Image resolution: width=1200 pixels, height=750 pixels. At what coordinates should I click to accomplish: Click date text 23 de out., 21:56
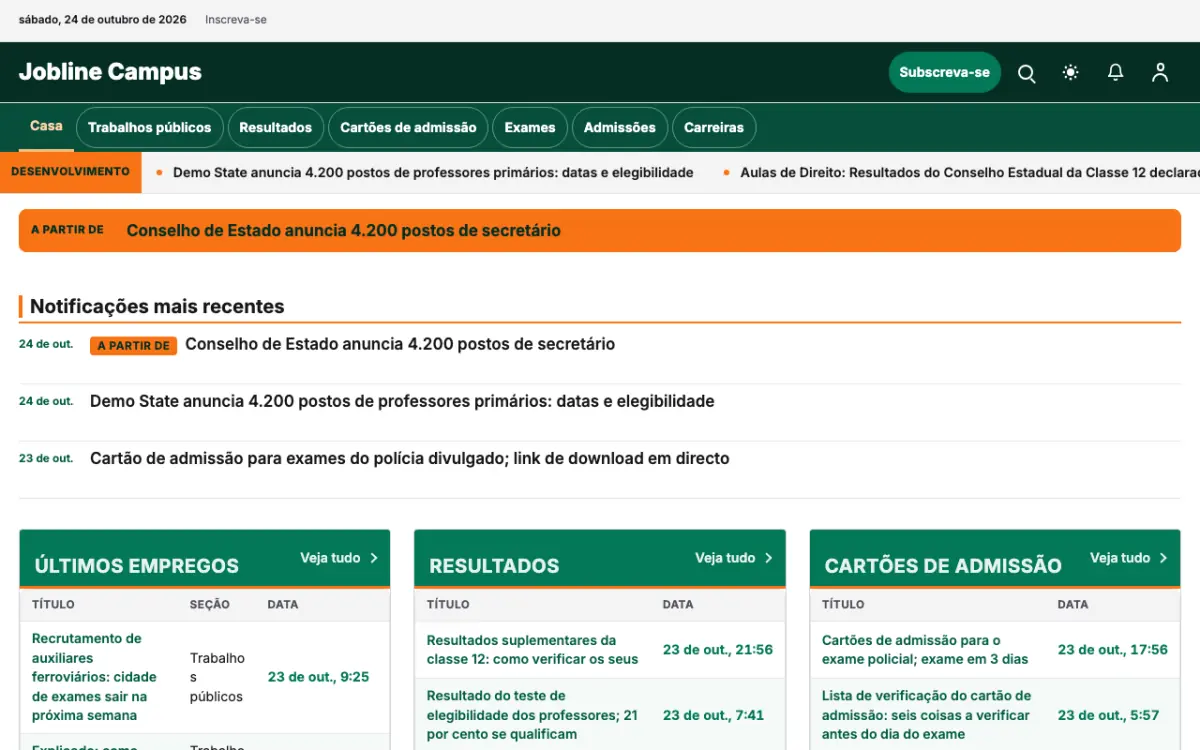pyautogui.click(x=718, y=649)
